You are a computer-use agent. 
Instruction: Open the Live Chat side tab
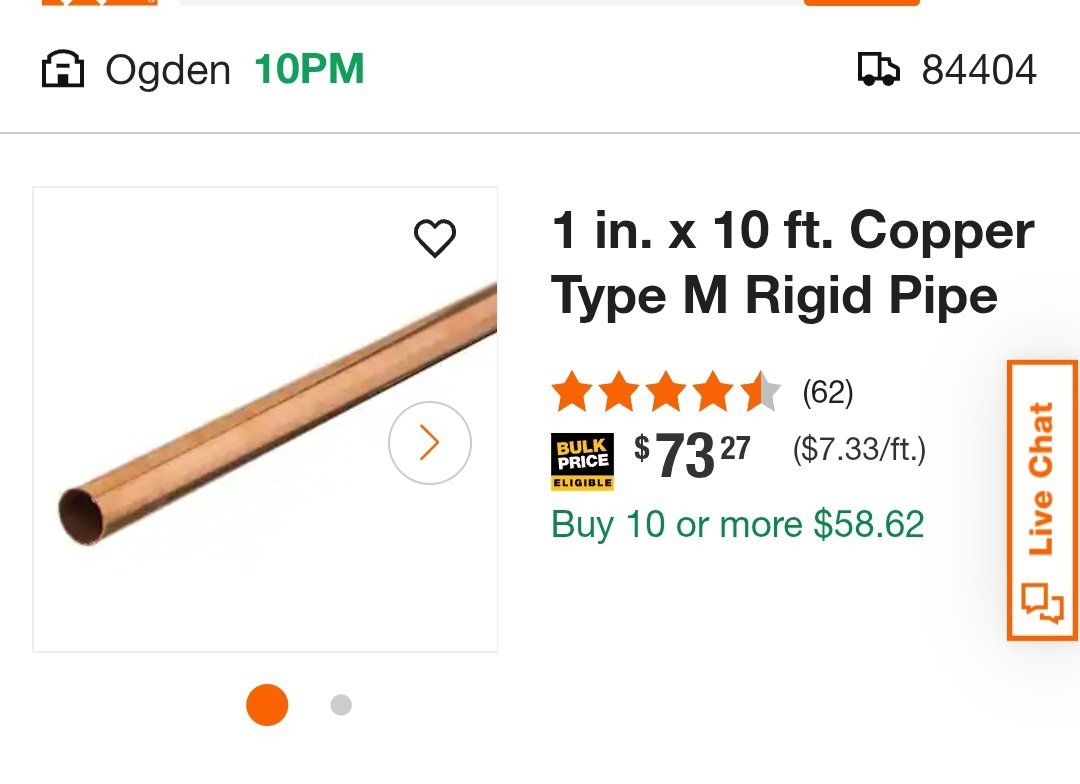tap(1042, 480)
